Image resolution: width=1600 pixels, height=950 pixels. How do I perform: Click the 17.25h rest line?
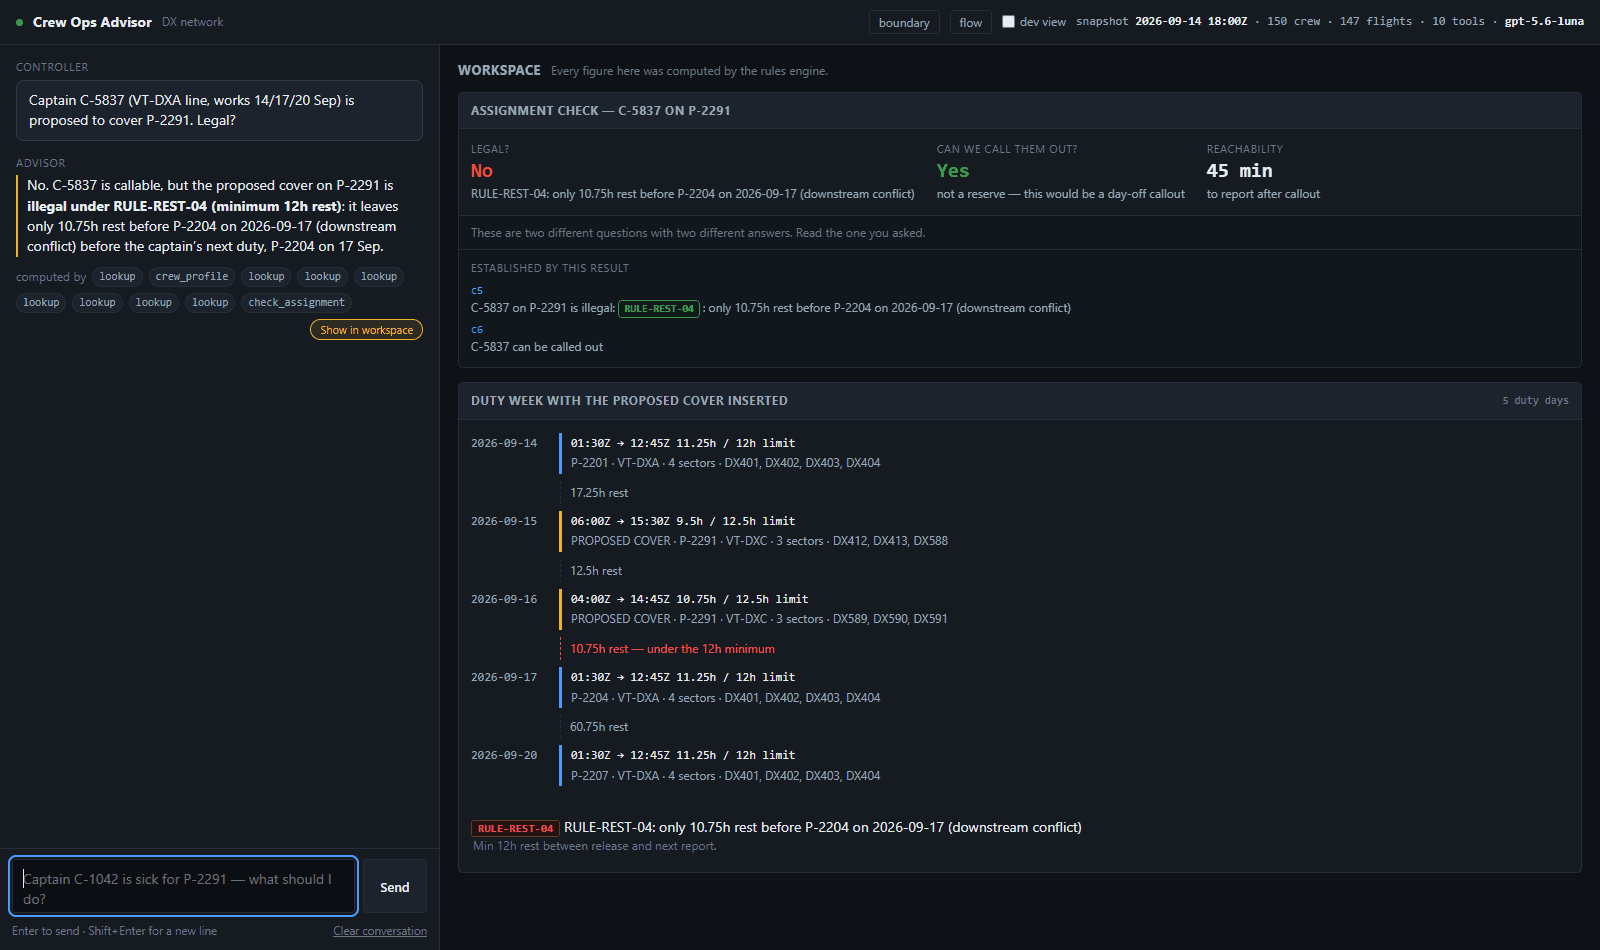[599, 493]
